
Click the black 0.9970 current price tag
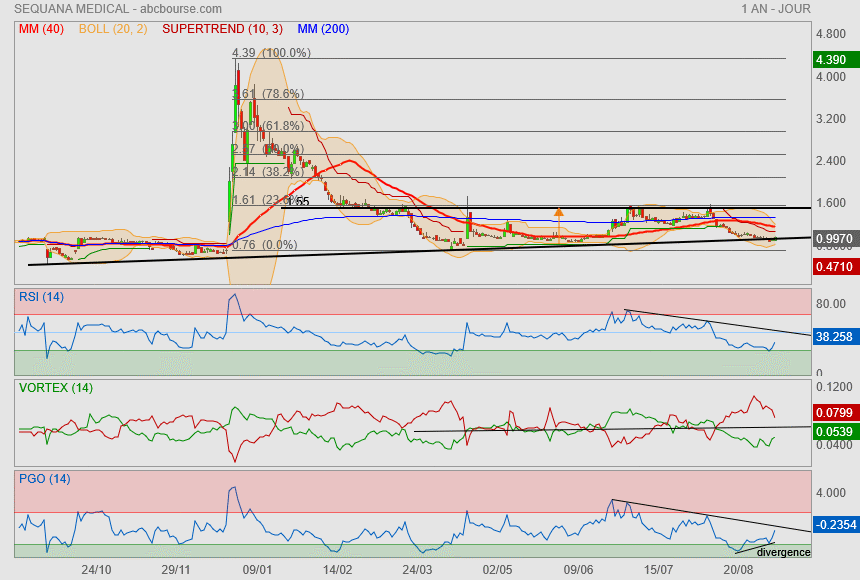click(x=833, y=239)
